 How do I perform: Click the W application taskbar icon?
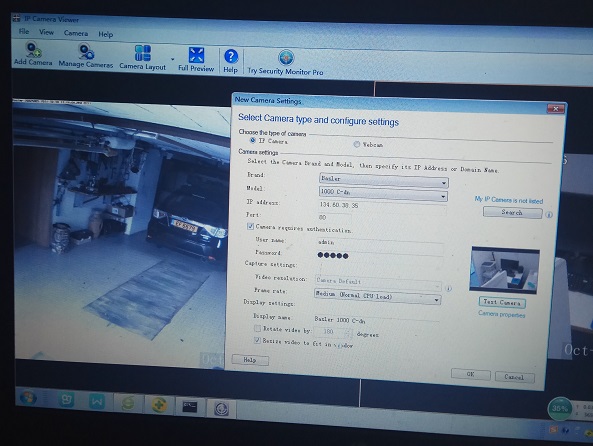tap(97, 402)
